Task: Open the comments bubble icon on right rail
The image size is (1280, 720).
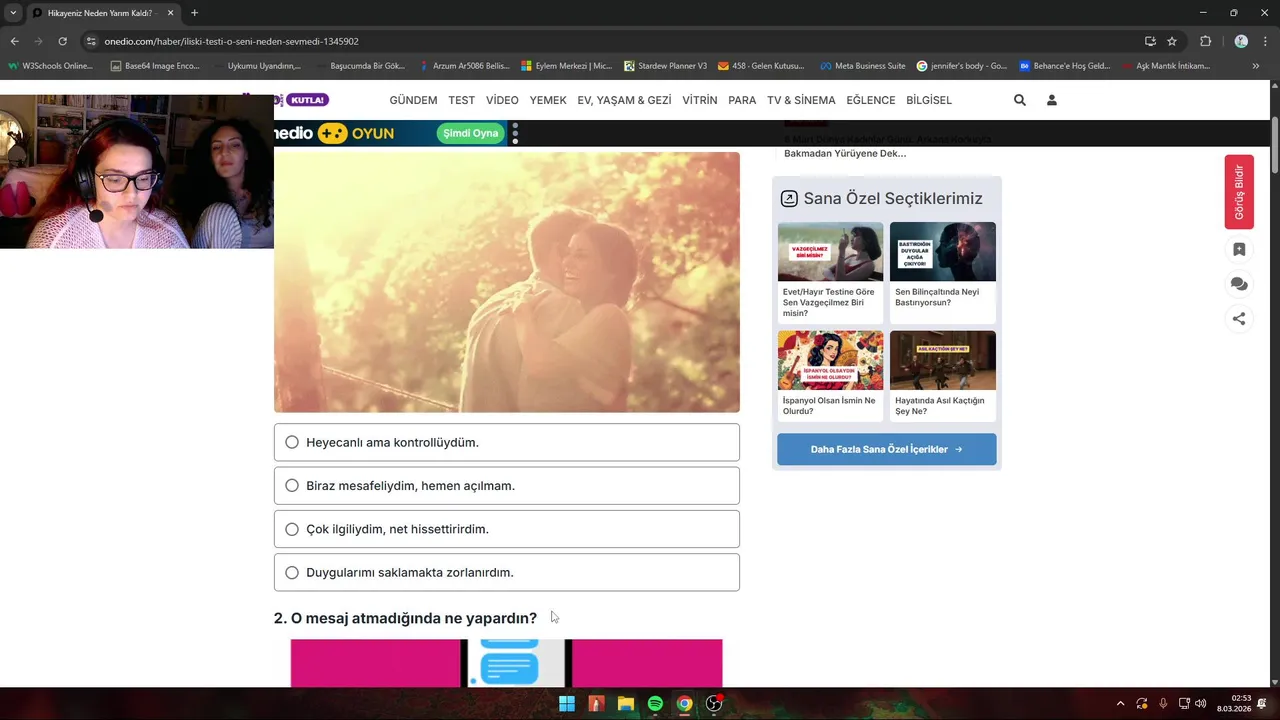Action: click(1239, 284)
